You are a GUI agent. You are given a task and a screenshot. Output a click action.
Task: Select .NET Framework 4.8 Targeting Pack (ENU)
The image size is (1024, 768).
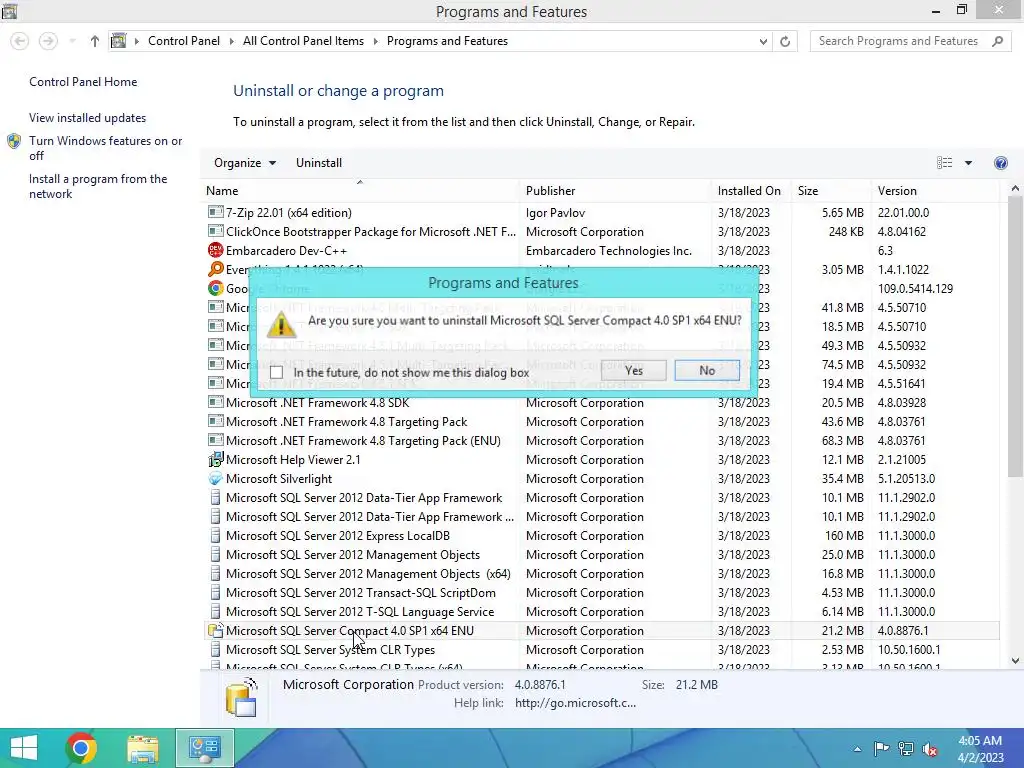tap(601, 441)
